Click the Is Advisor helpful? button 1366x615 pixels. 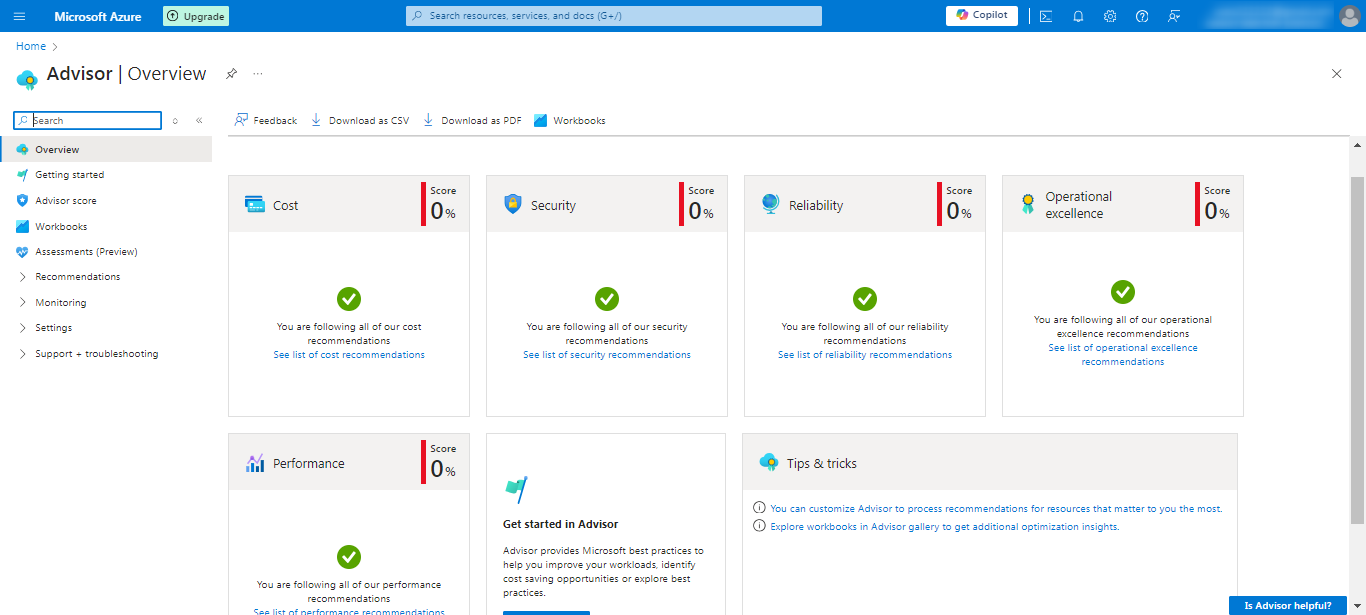coord(1288,605)
